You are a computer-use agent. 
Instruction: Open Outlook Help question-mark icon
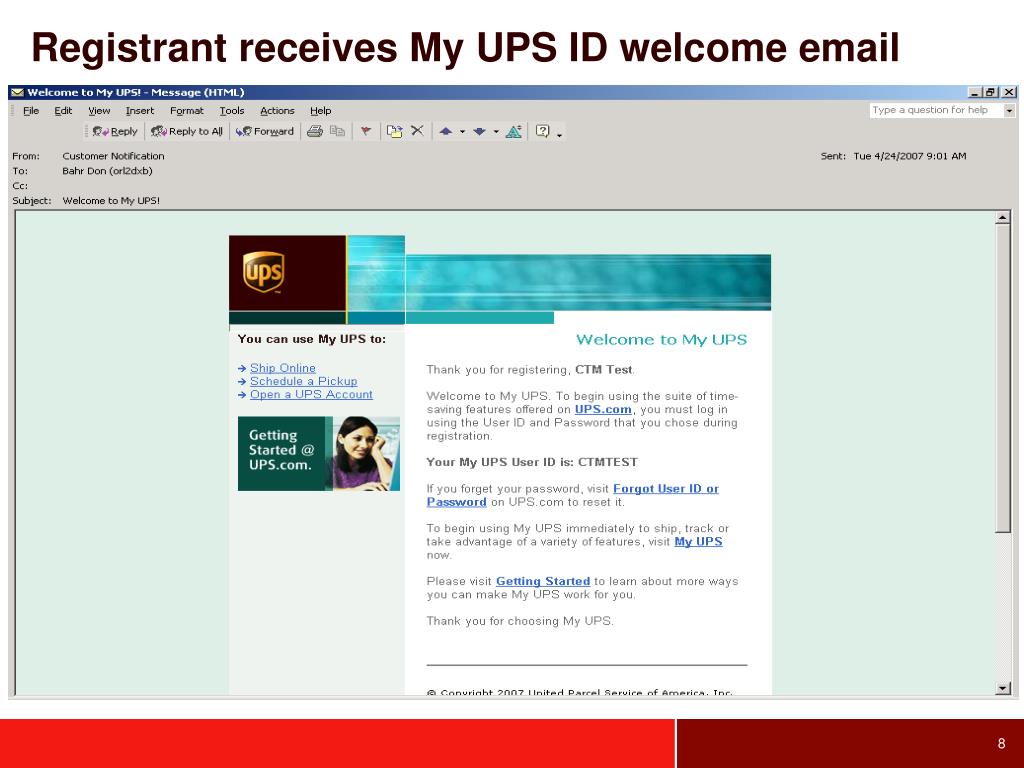(542, 131)
